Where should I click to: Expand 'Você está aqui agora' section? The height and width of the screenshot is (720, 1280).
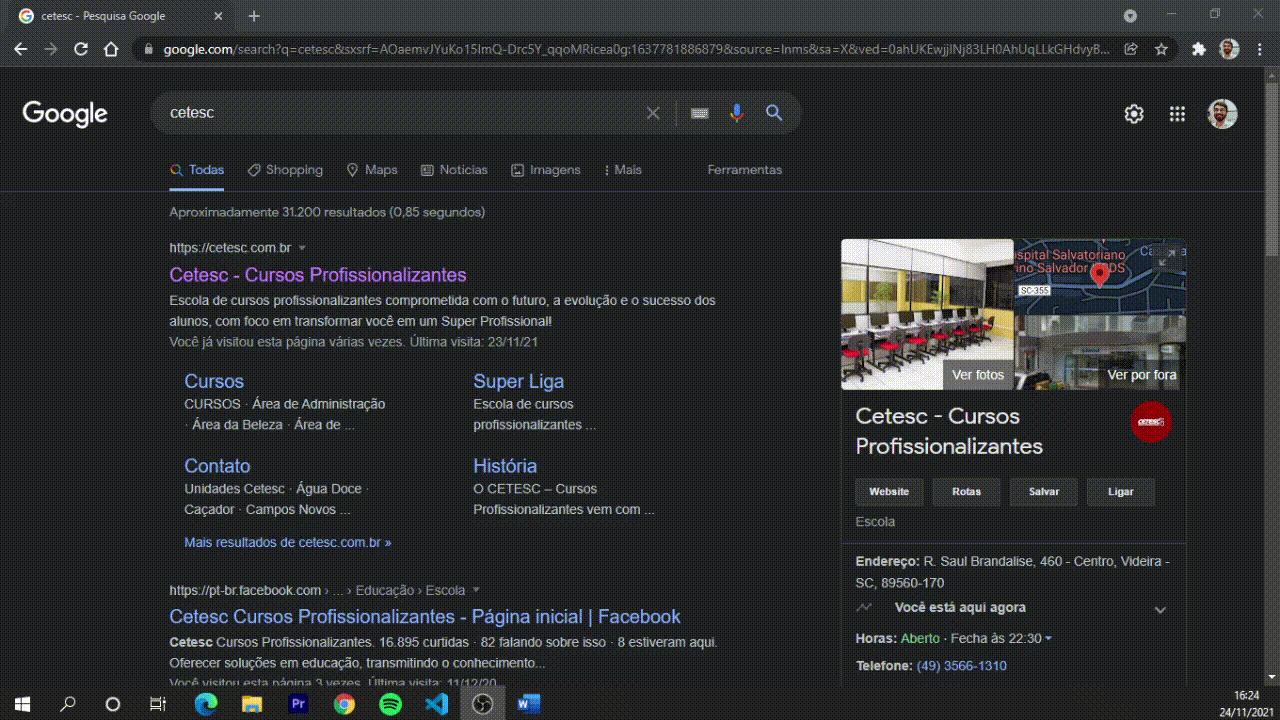pyautogui.click(x=1160, y=609)
